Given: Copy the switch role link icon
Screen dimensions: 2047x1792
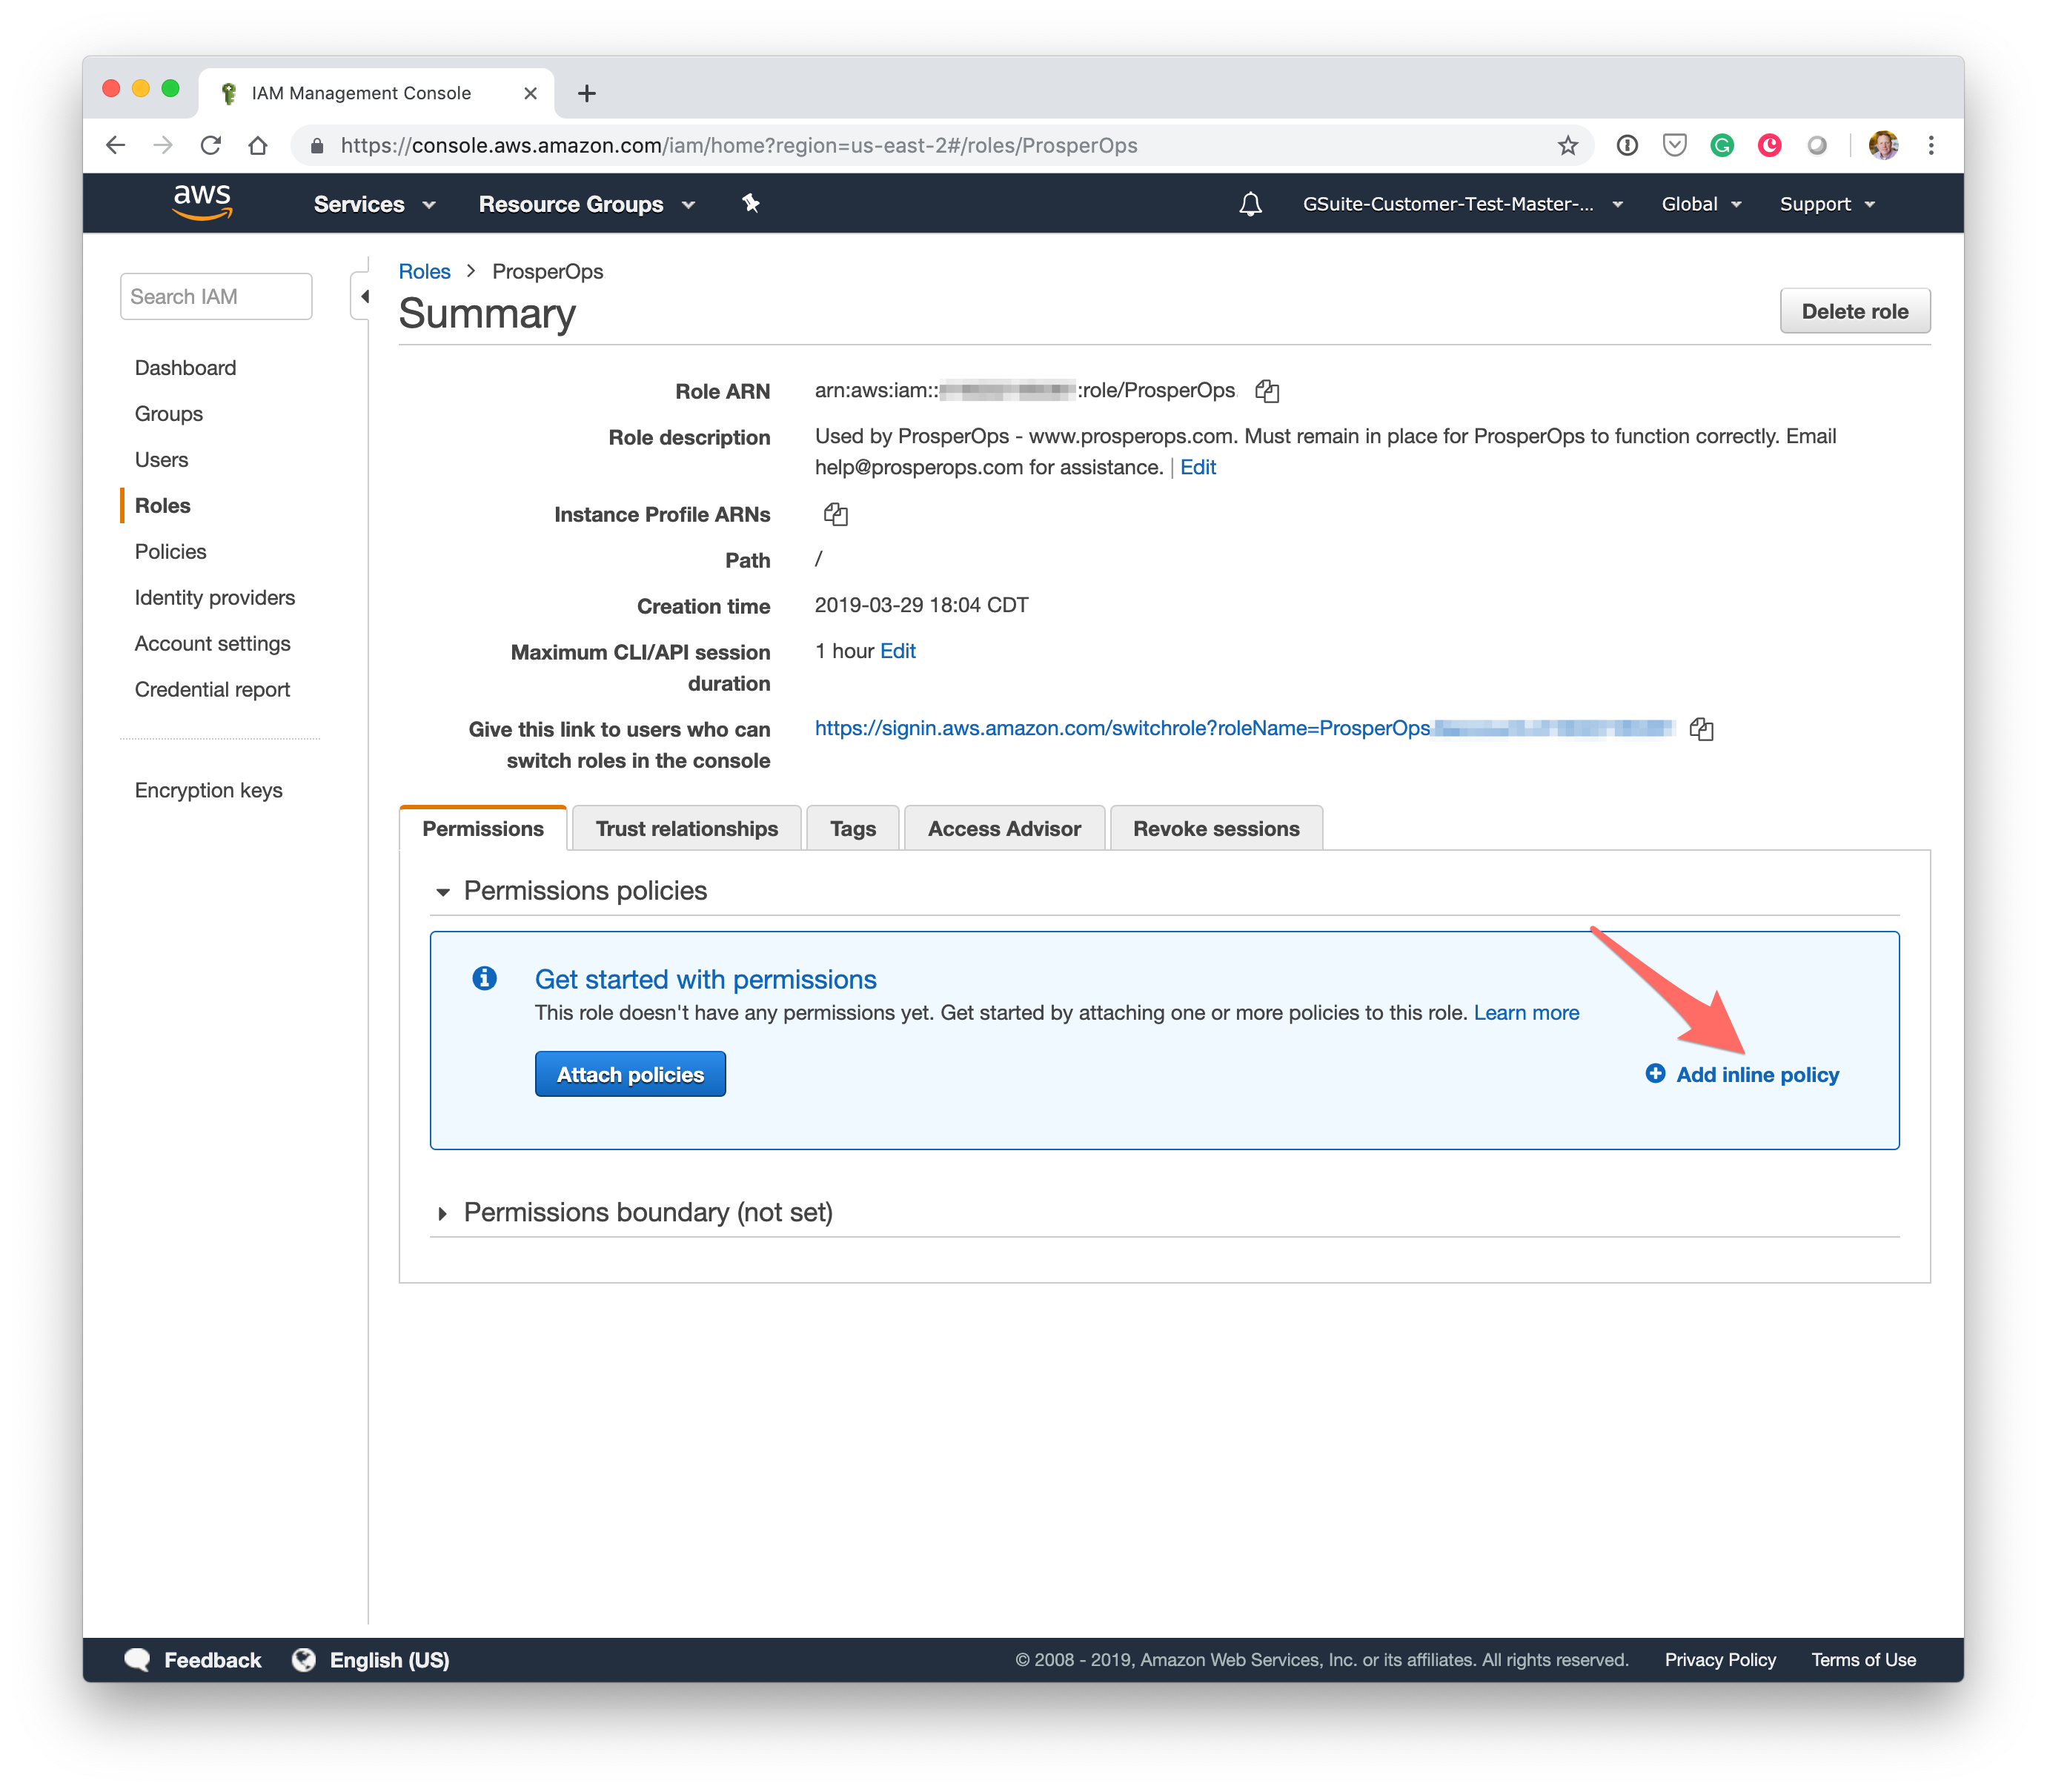Looking at the screenshot, I should click(x=1701, y=729).
